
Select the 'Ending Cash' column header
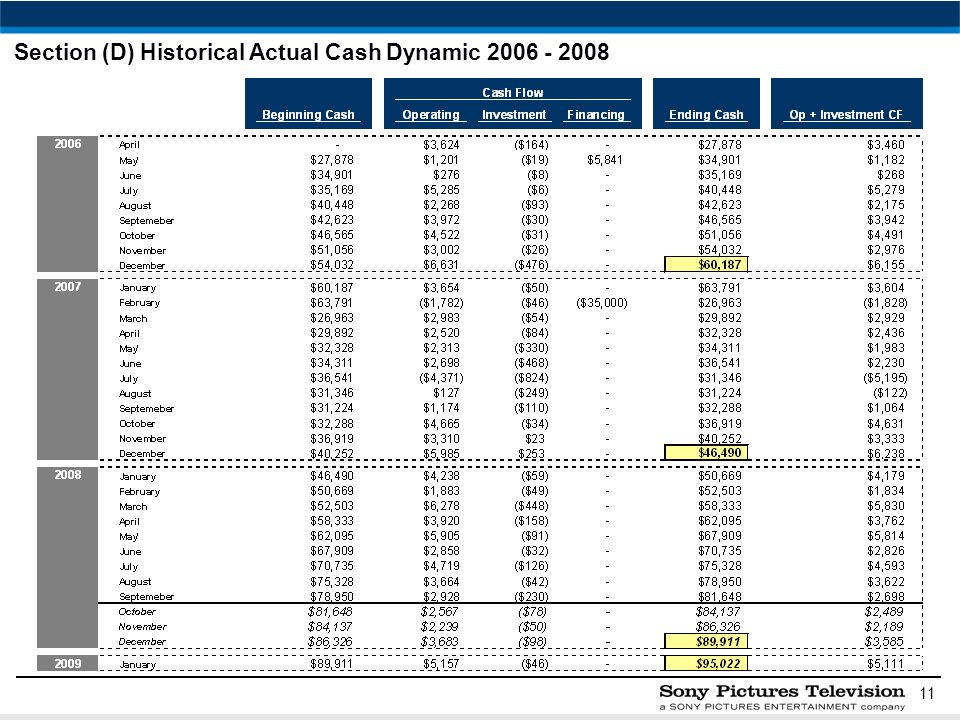[x=706, y=114]
